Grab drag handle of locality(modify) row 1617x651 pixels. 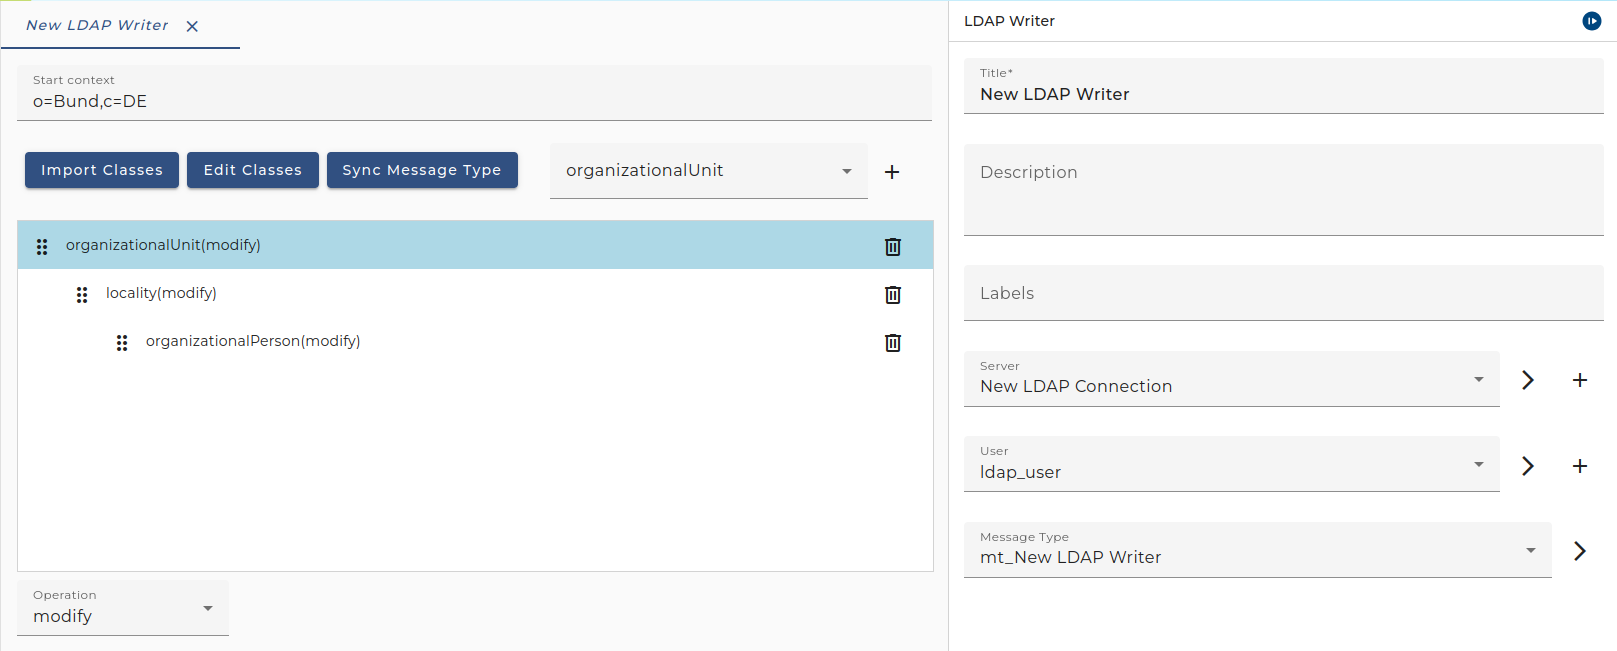(82, 294)
